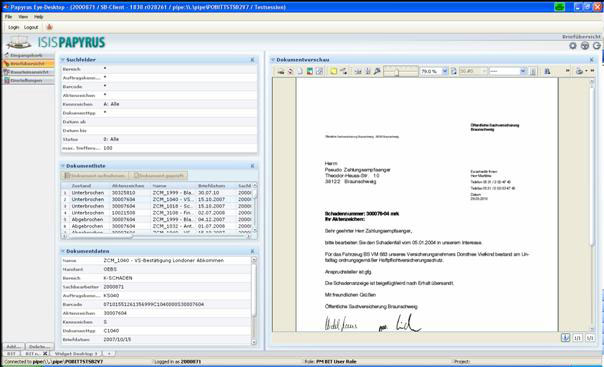Image resolution: width=604 pixels, height=367 pixels.
Task: Open the View menu
Action: [x=23, y=17]
